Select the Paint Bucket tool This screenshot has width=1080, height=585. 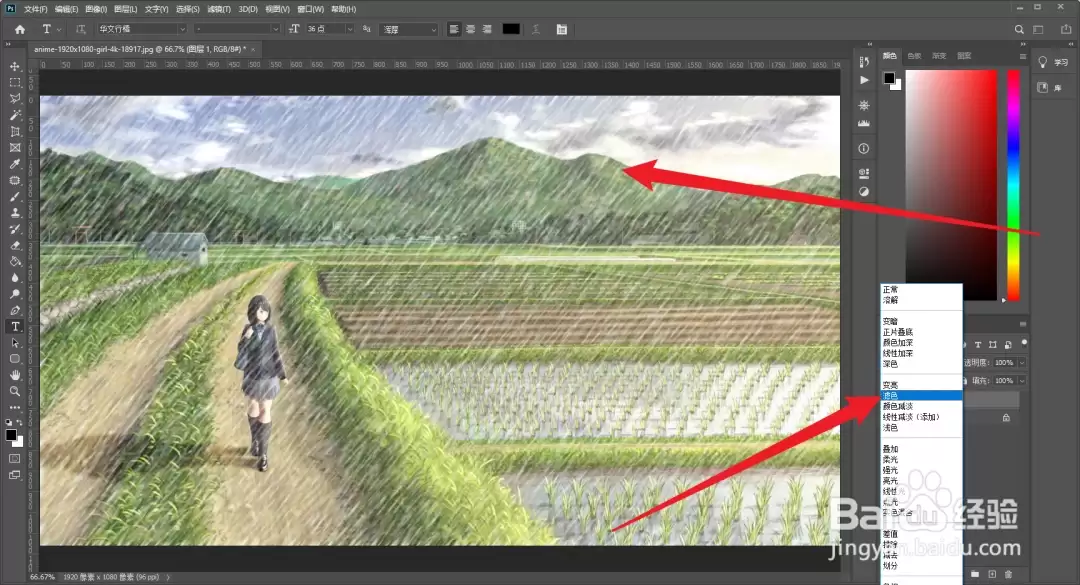tap(14, 261)
